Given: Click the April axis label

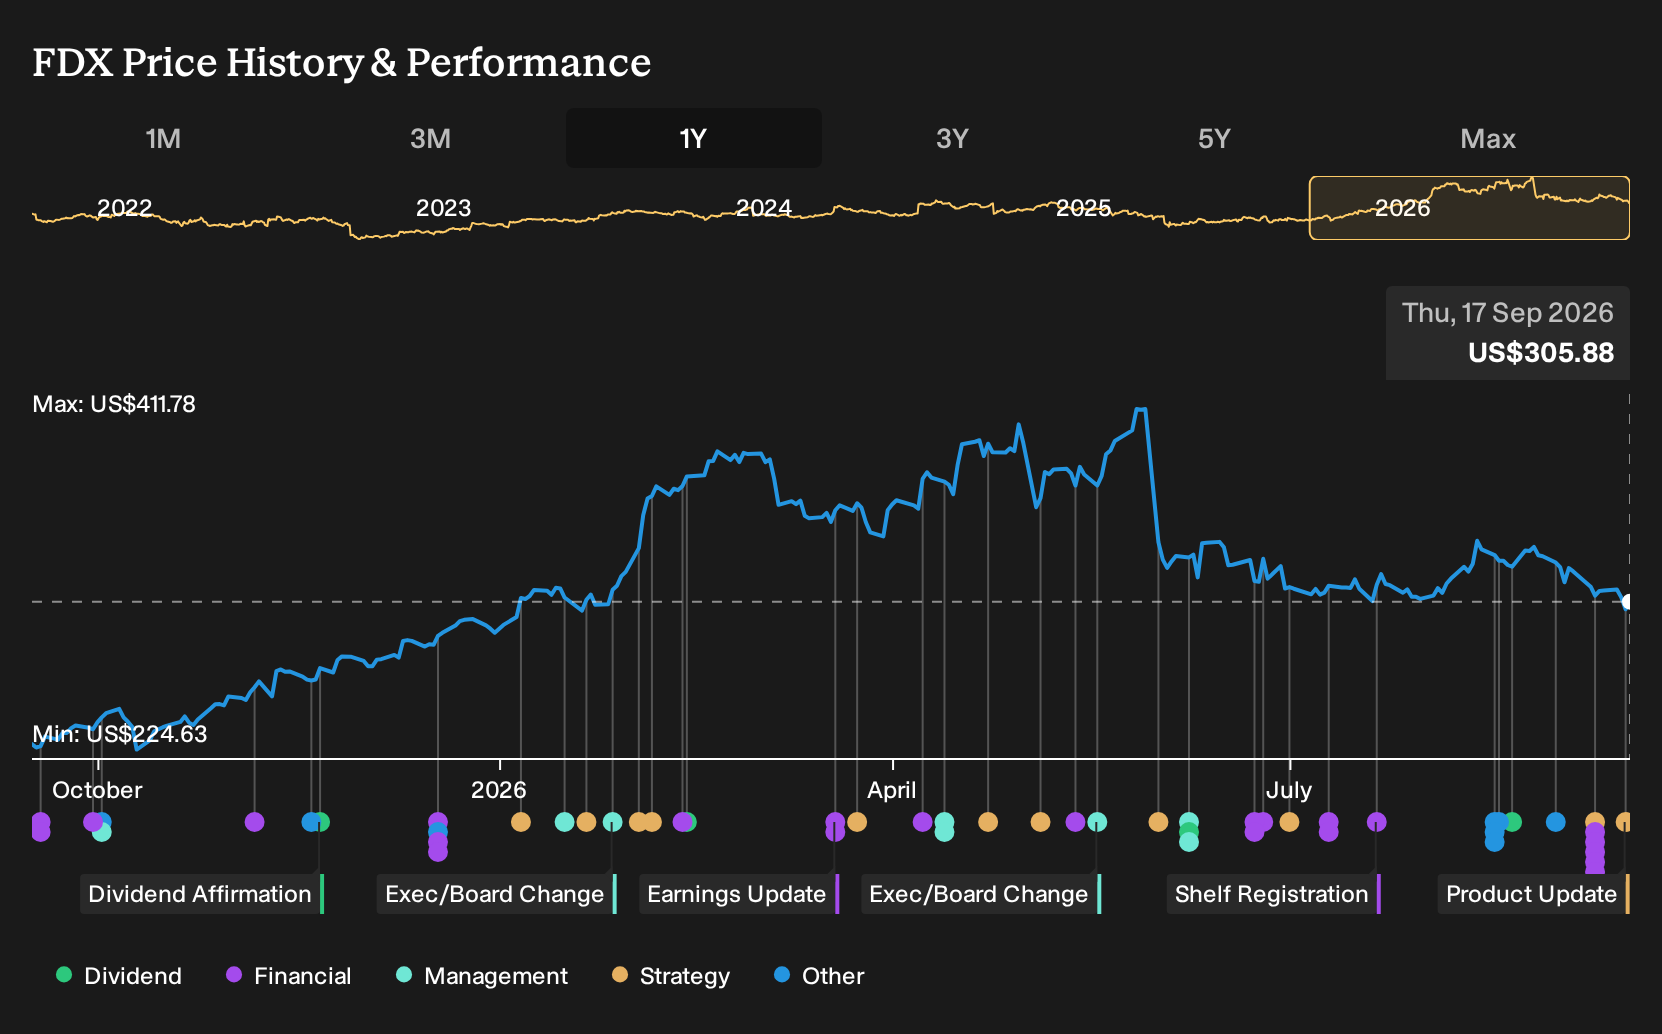Looking at the screenshot, I should click(x=892, y=790).
